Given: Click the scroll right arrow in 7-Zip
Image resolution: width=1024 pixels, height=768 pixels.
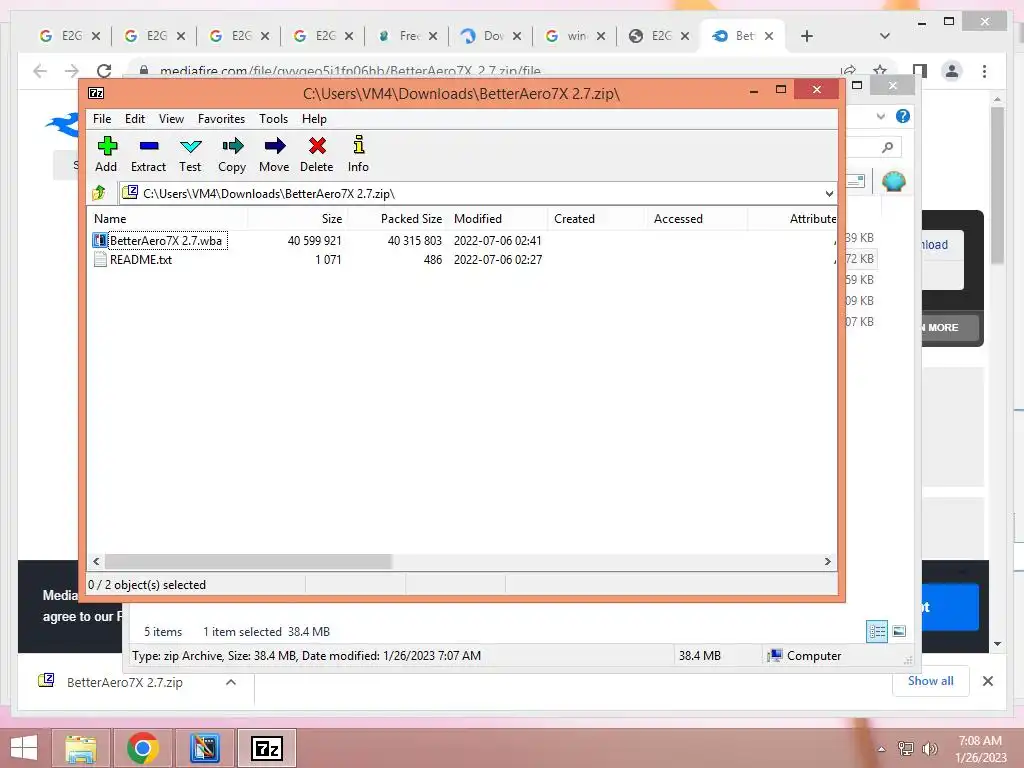Looking at the screenshot, I should [x=827, y=562].
